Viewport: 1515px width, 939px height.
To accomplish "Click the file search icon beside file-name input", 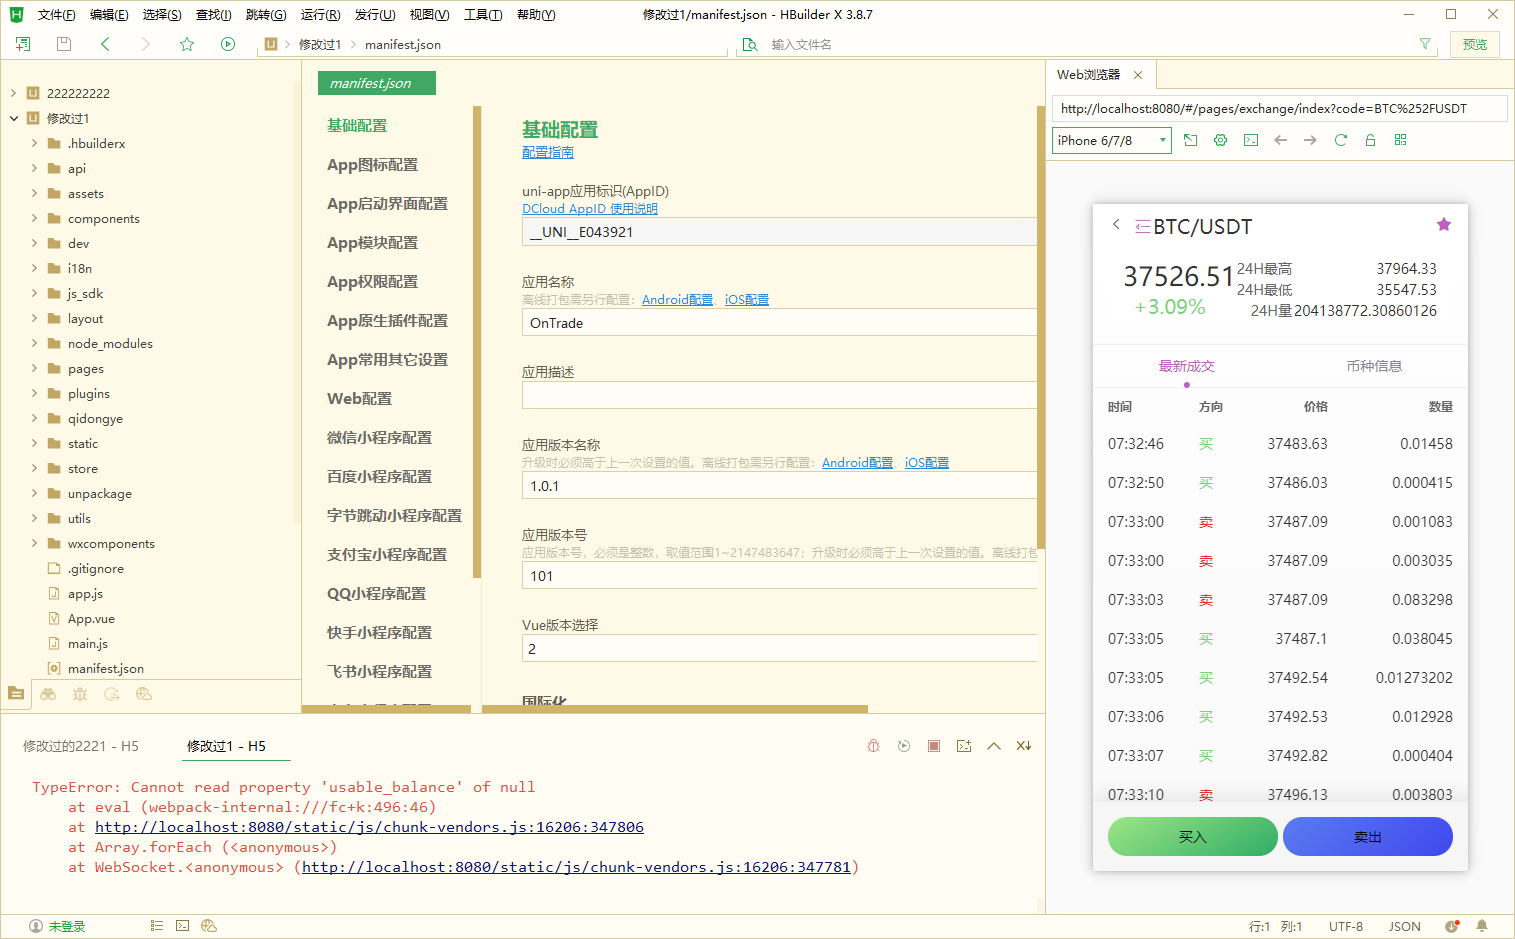I will (750, 45).
